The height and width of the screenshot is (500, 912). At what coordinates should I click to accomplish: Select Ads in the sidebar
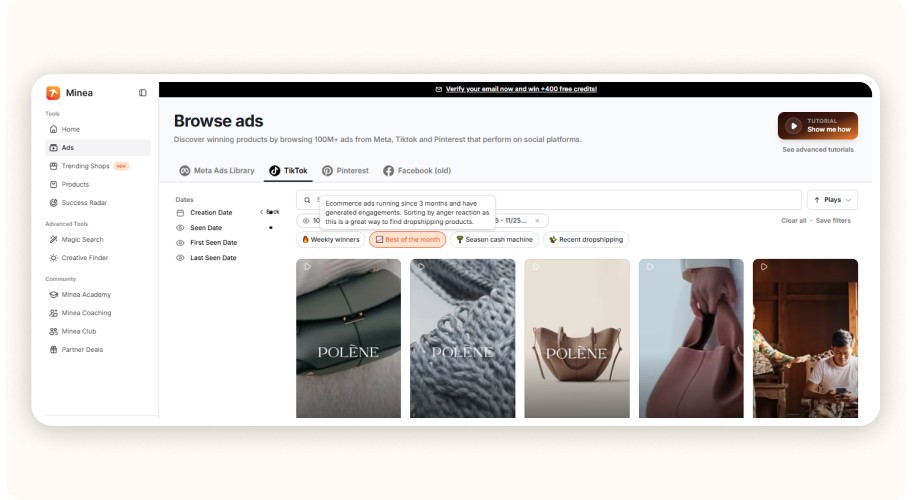[x=98, y=148]
